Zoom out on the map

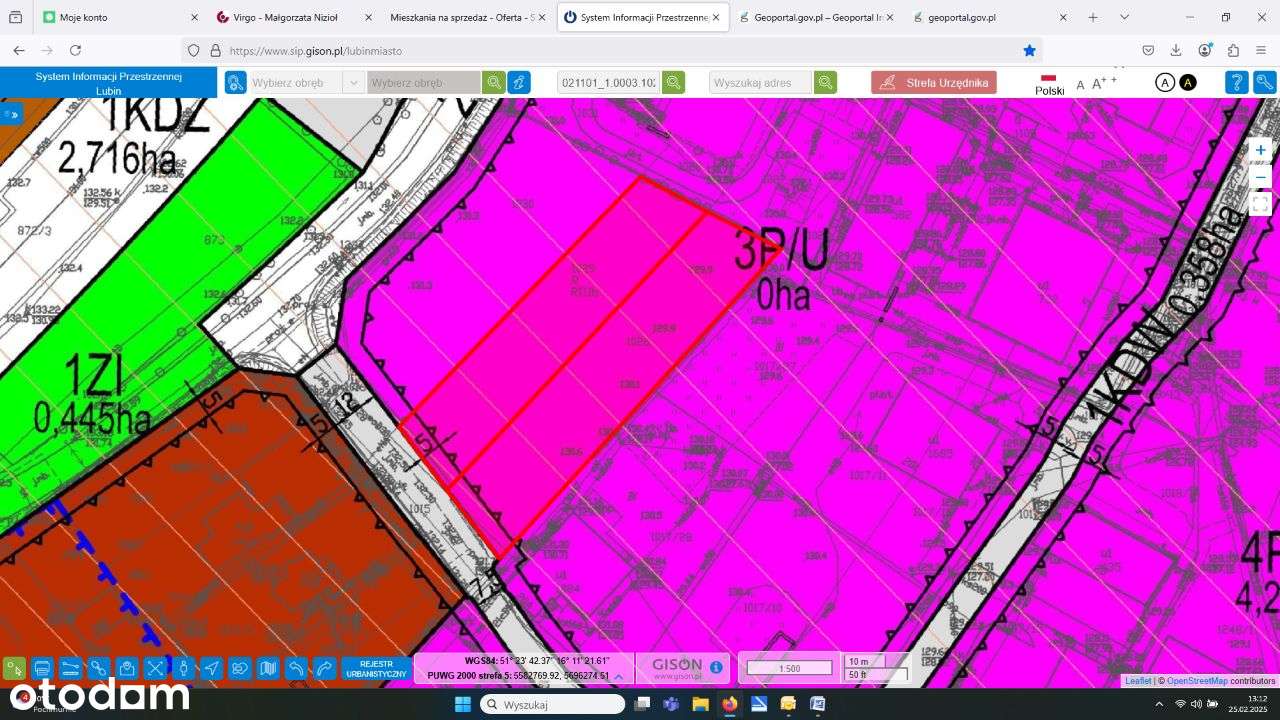[x=1261, y=177]
